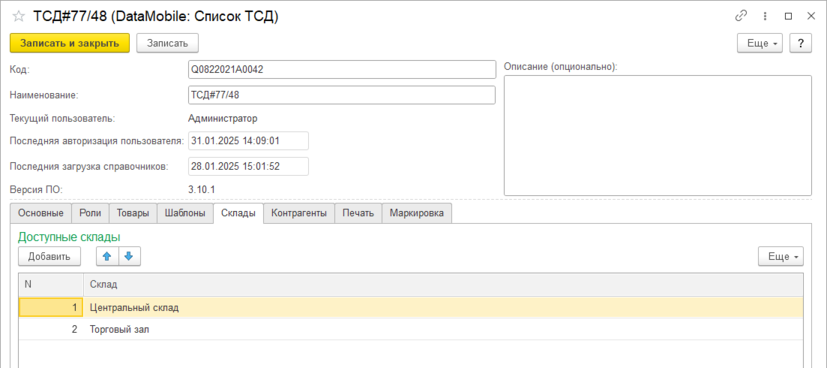This screenshot has width=827, height=368.
Task: Focus the Наименование input field
Action: [342, 95]
